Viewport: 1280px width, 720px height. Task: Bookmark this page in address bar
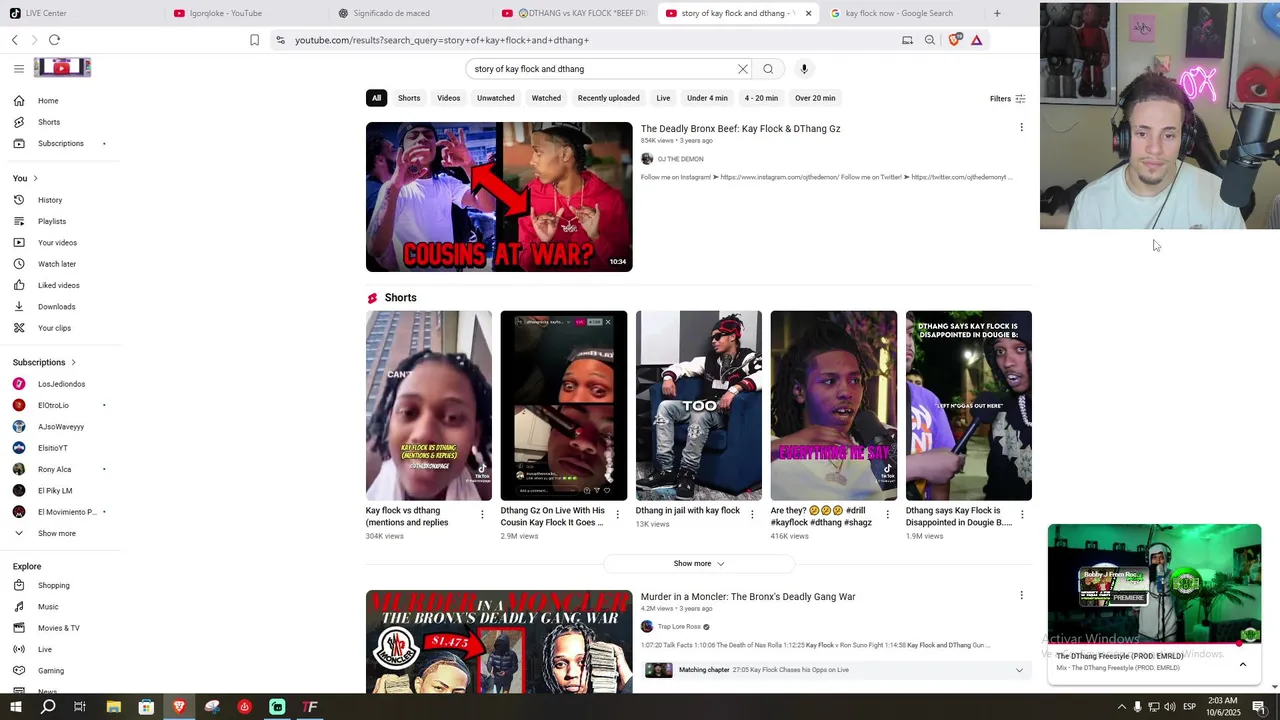pyautogui.click(x=254, y=40)
